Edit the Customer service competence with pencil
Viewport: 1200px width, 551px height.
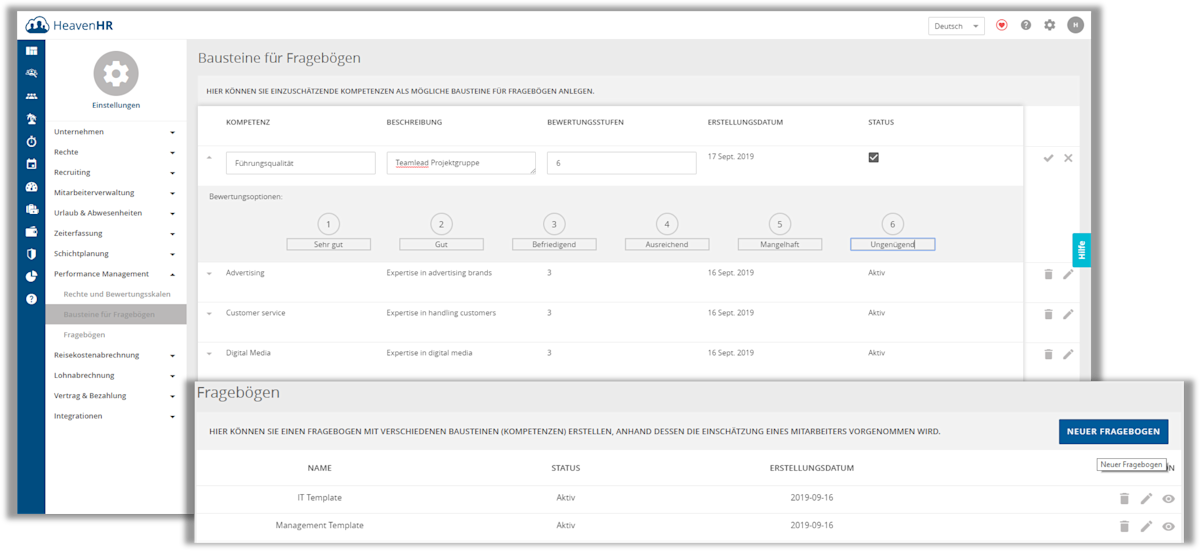click(x=1068, y=314)
